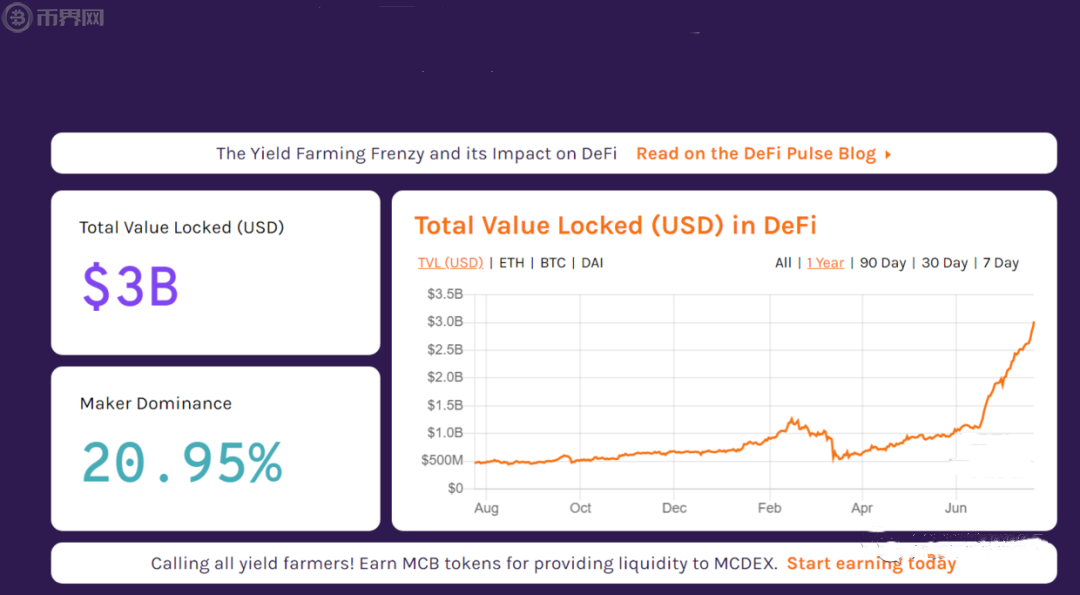Viewport: 1080px width, 595px height.
Task: Switch the chart to ETH
Action: point(511,263)
